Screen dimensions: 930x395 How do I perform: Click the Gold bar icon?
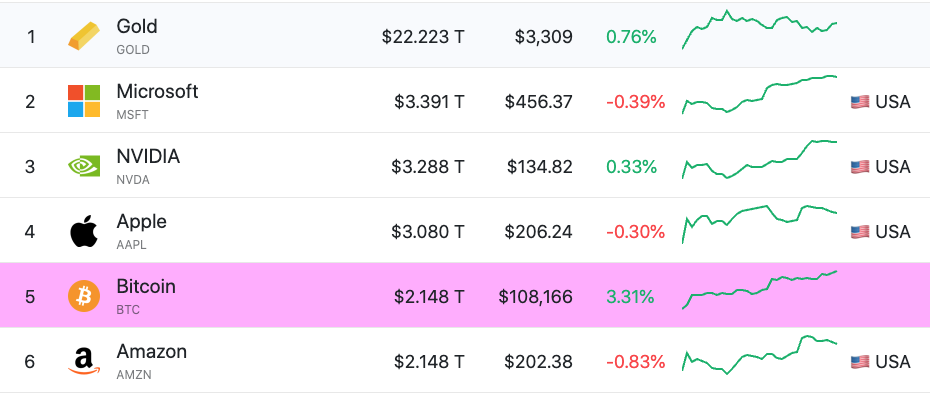click(84, 38)
